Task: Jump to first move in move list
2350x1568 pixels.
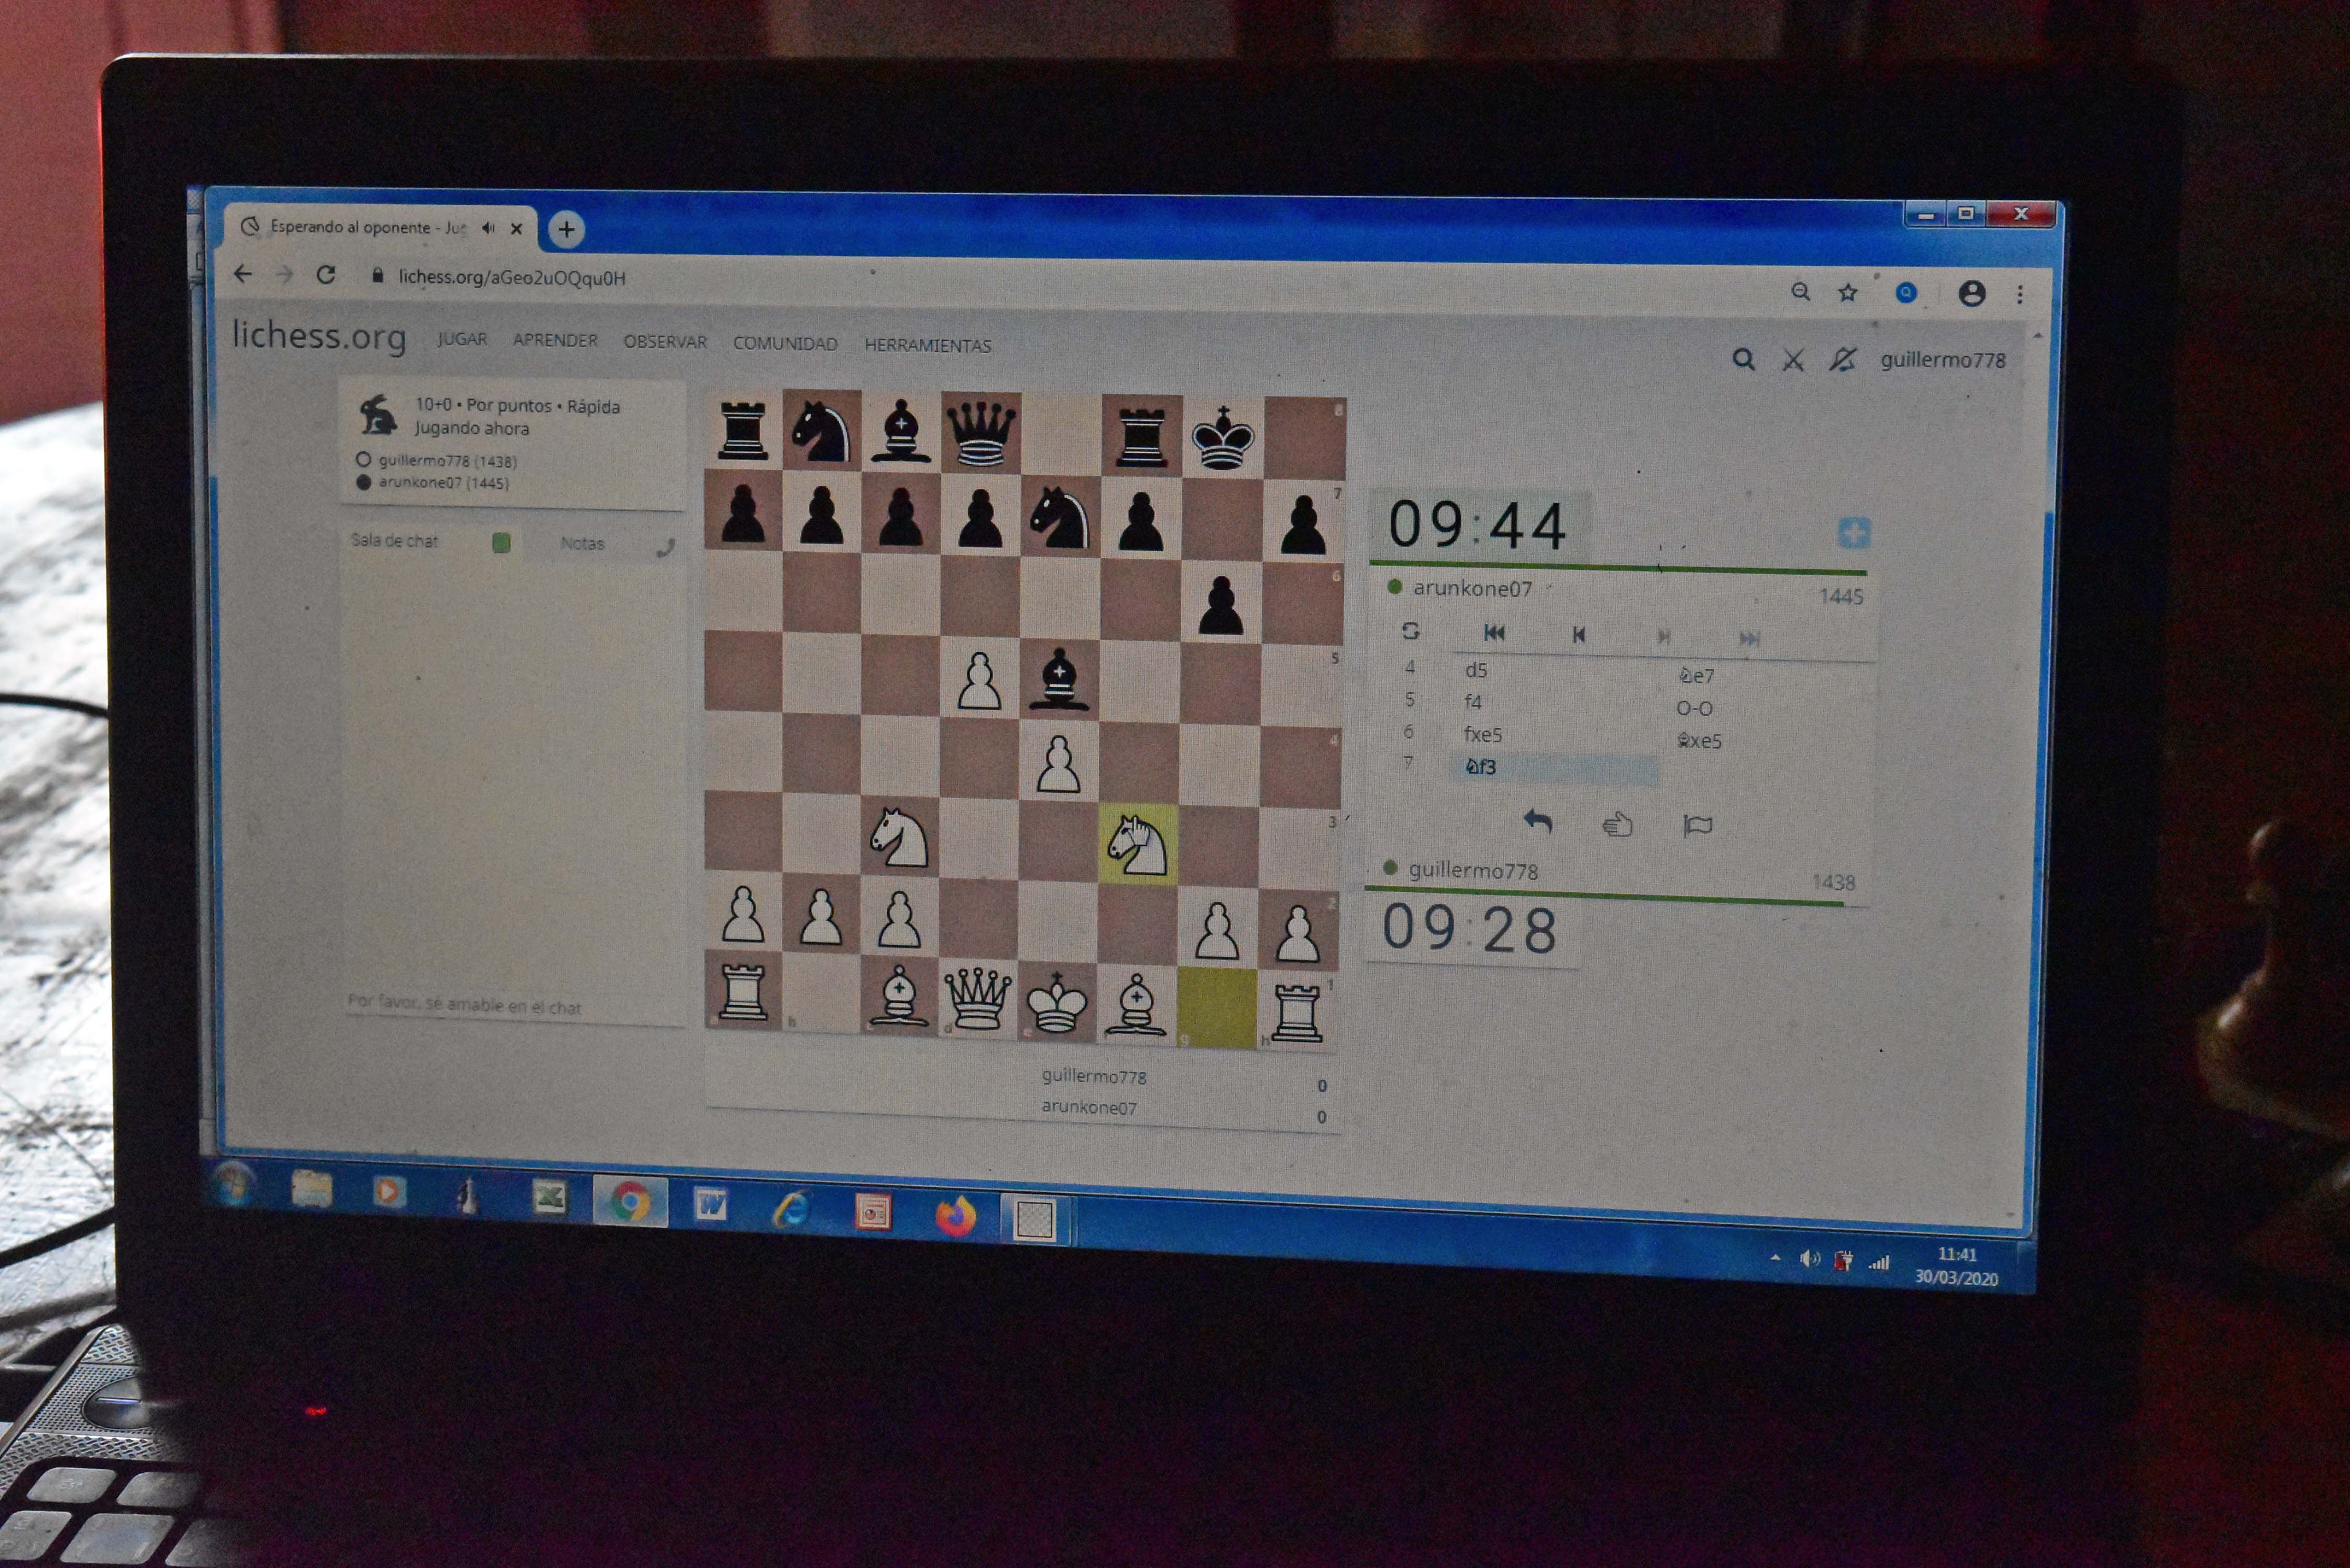Action: point(1494,633)
